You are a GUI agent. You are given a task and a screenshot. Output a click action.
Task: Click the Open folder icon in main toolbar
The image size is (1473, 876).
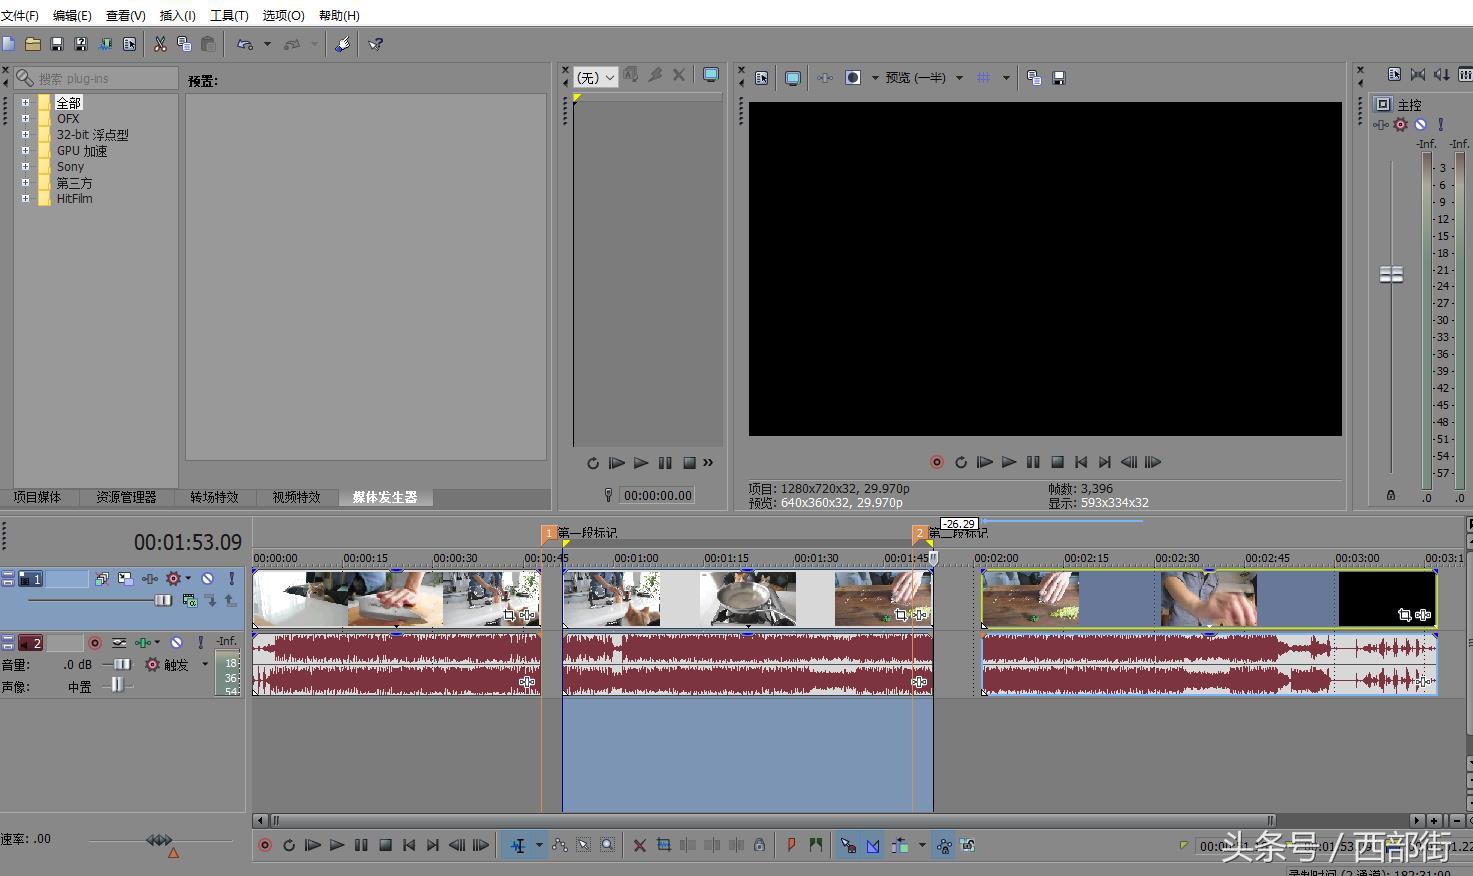33,44
